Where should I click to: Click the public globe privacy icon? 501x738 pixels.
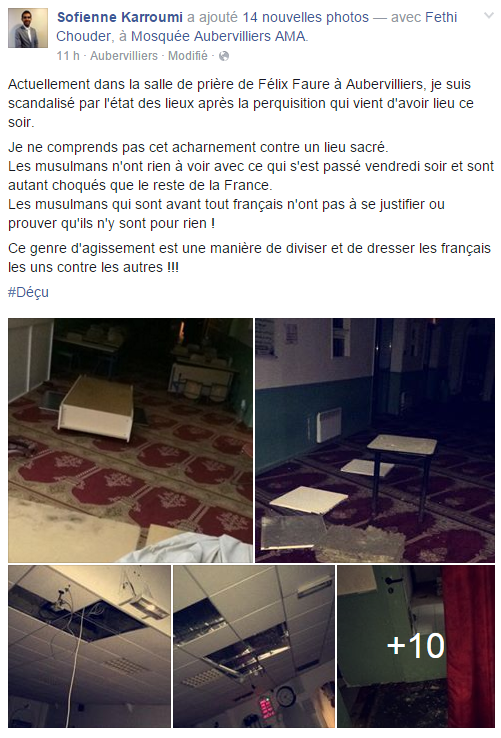pyautogui.click(x=224, y=56)
